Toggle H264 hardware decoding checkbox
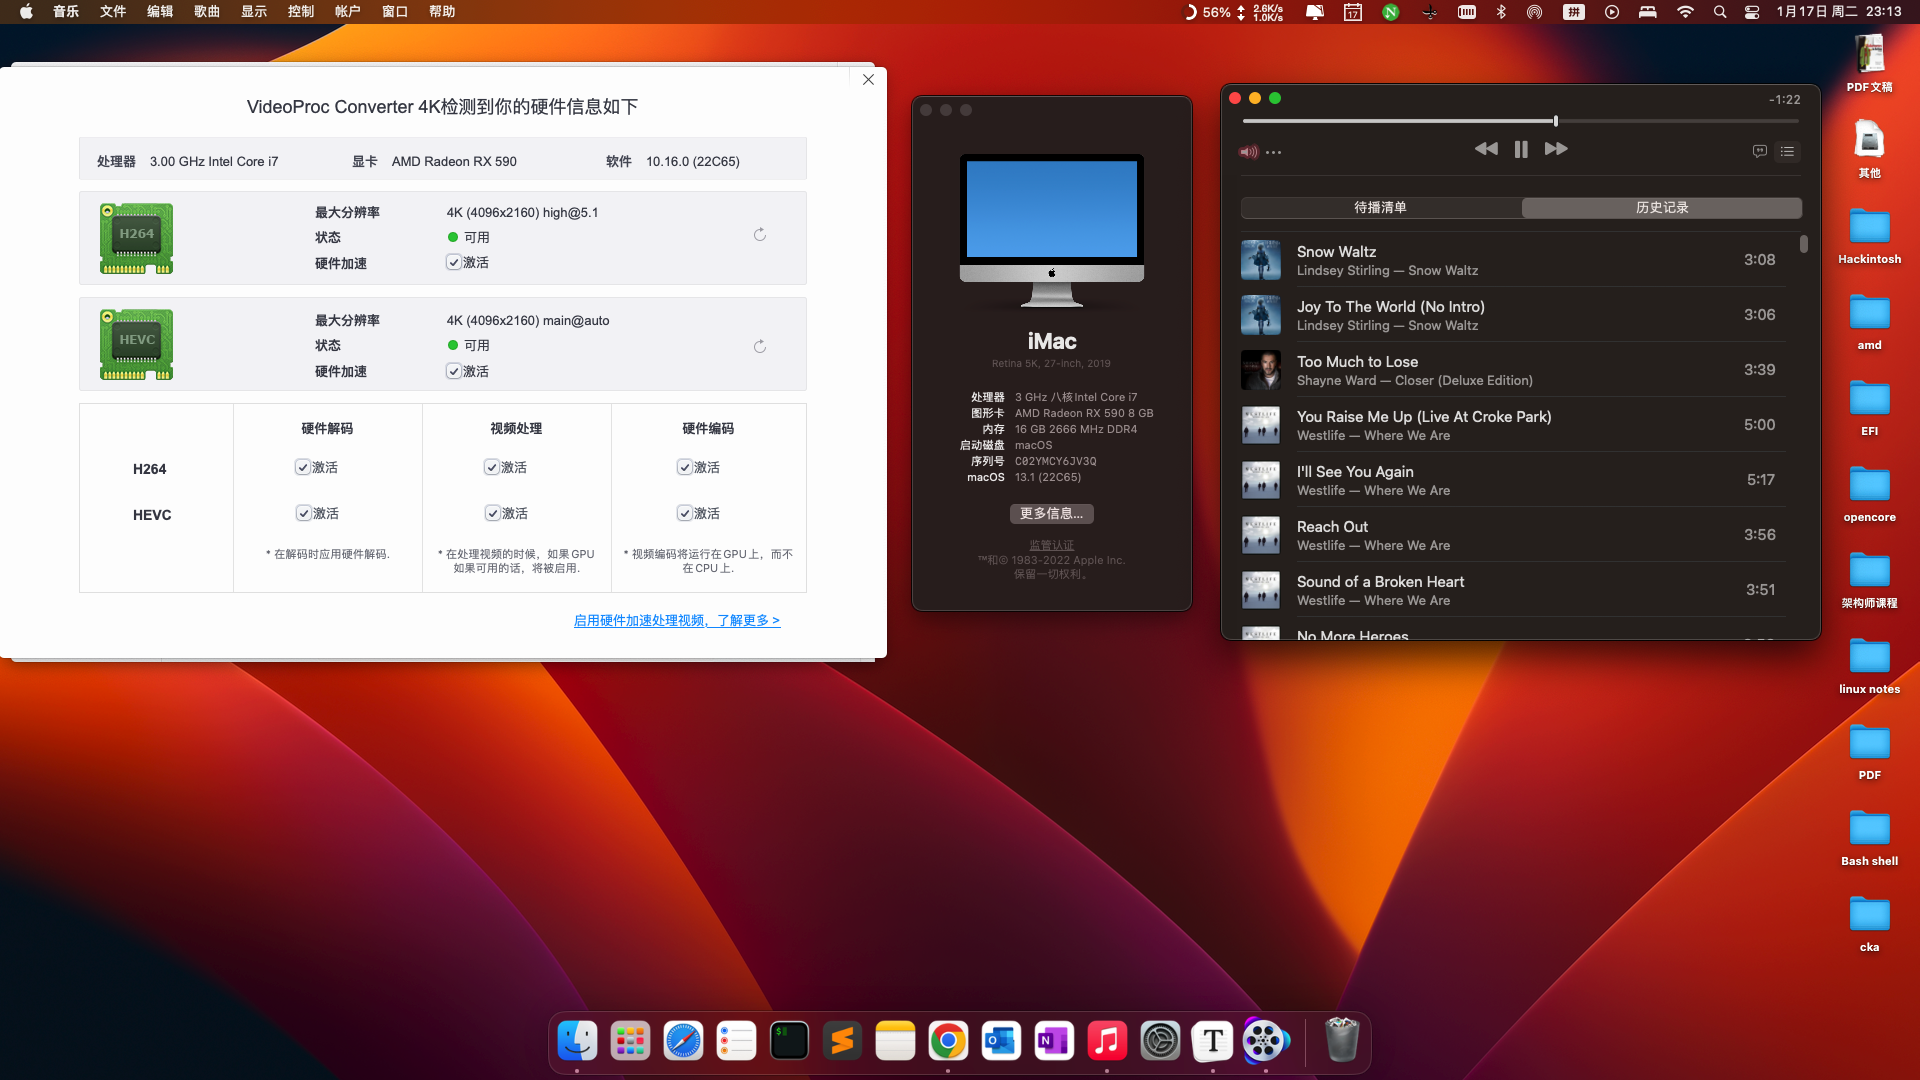The image size is (1920, 1080). point(302,467)
